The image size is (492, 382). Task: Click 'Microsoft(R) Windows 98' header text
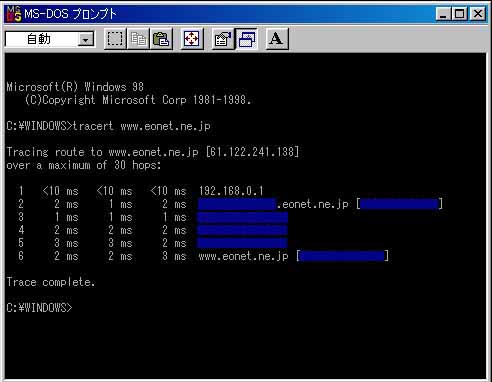(x=75, y=87)
